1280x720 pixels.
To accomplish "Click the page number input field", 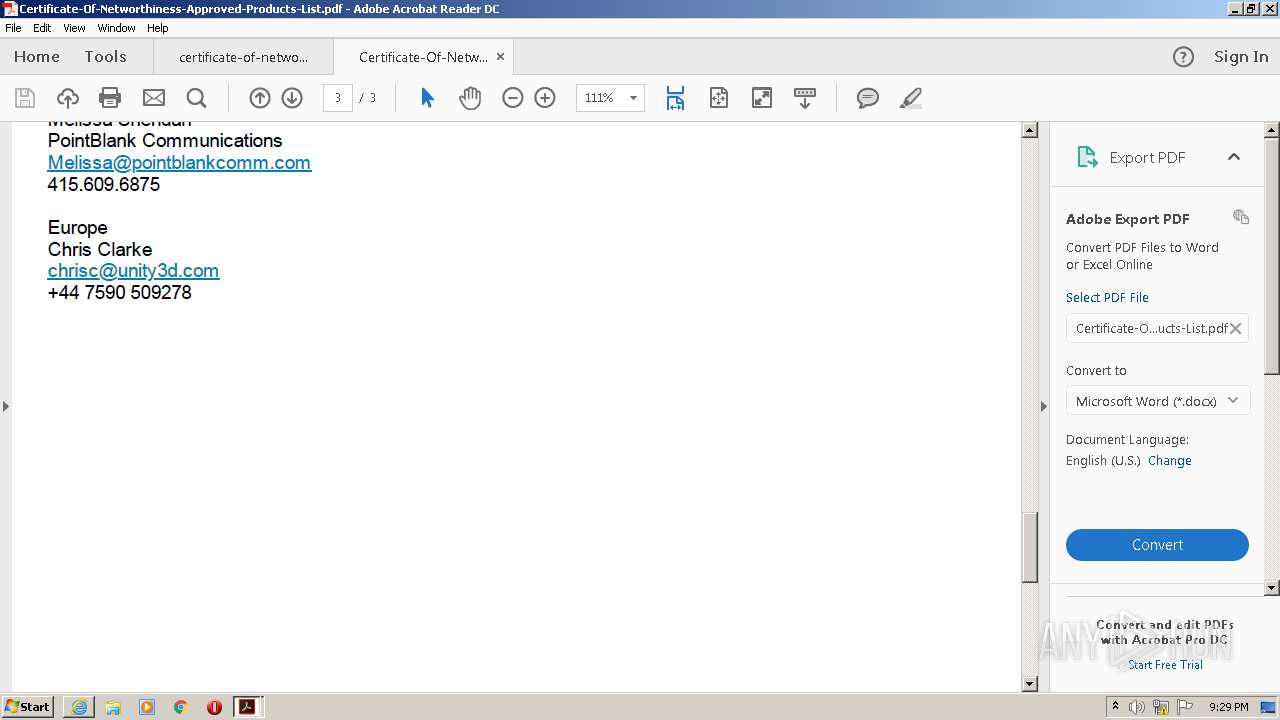I will (338, 98).
